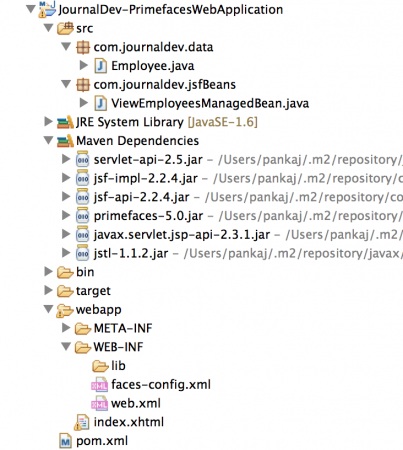The width and height of the screenshot is (403, 450).
Task: Select the JournalDev-PrimefacesWebApplication project name
Action: pyautogui.click(x=171, y=10)
